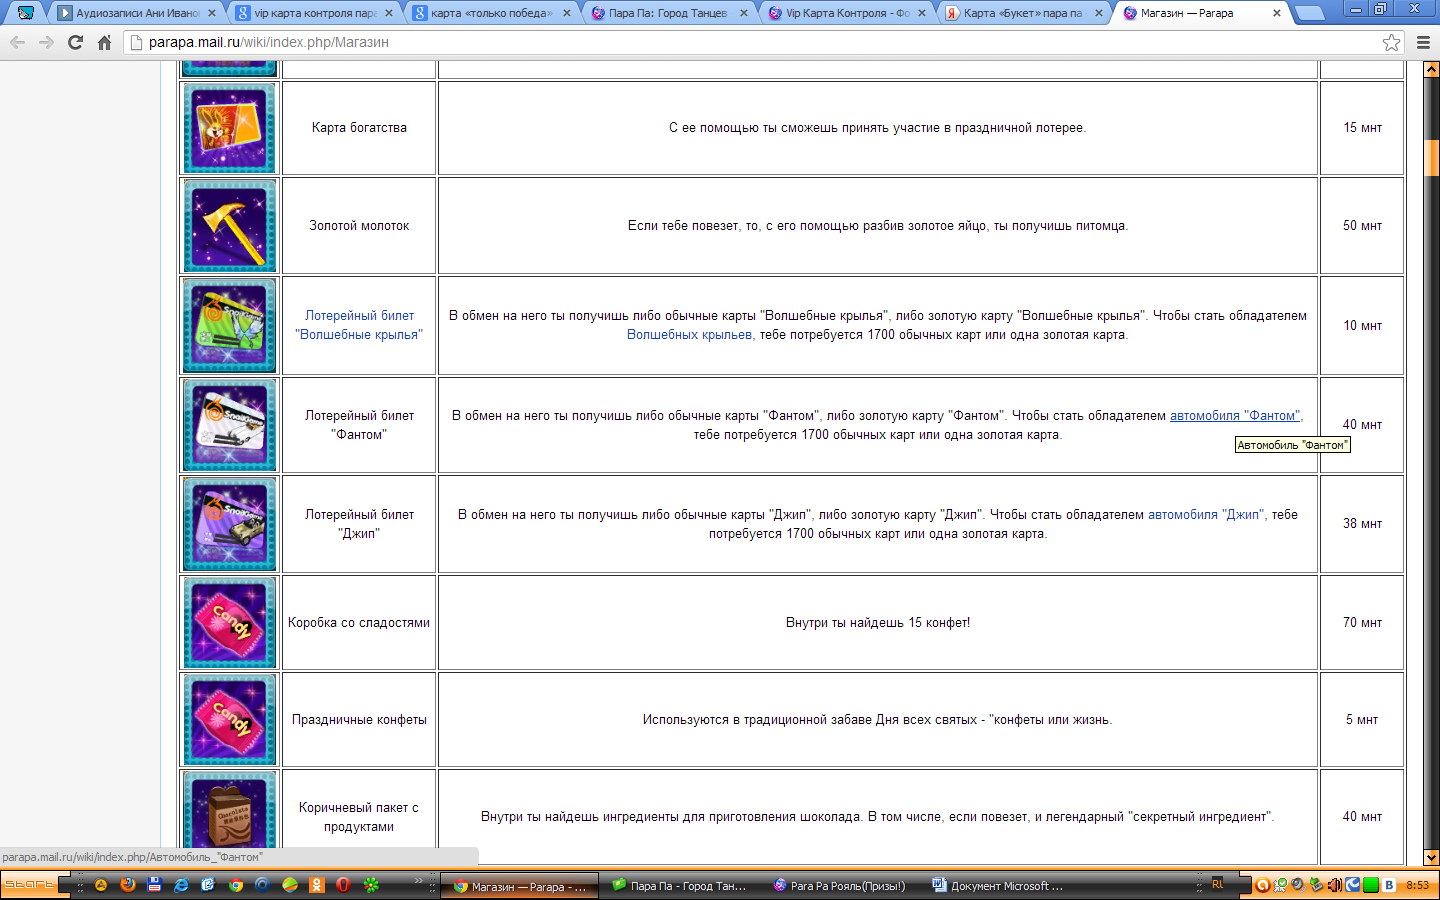Launch Odnoklassniki orange icon in quick launch

316,885
